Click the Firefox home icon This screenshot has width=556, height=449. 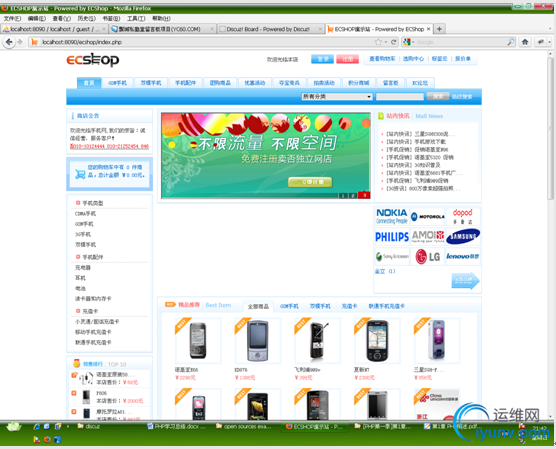[x=525, y=42]
